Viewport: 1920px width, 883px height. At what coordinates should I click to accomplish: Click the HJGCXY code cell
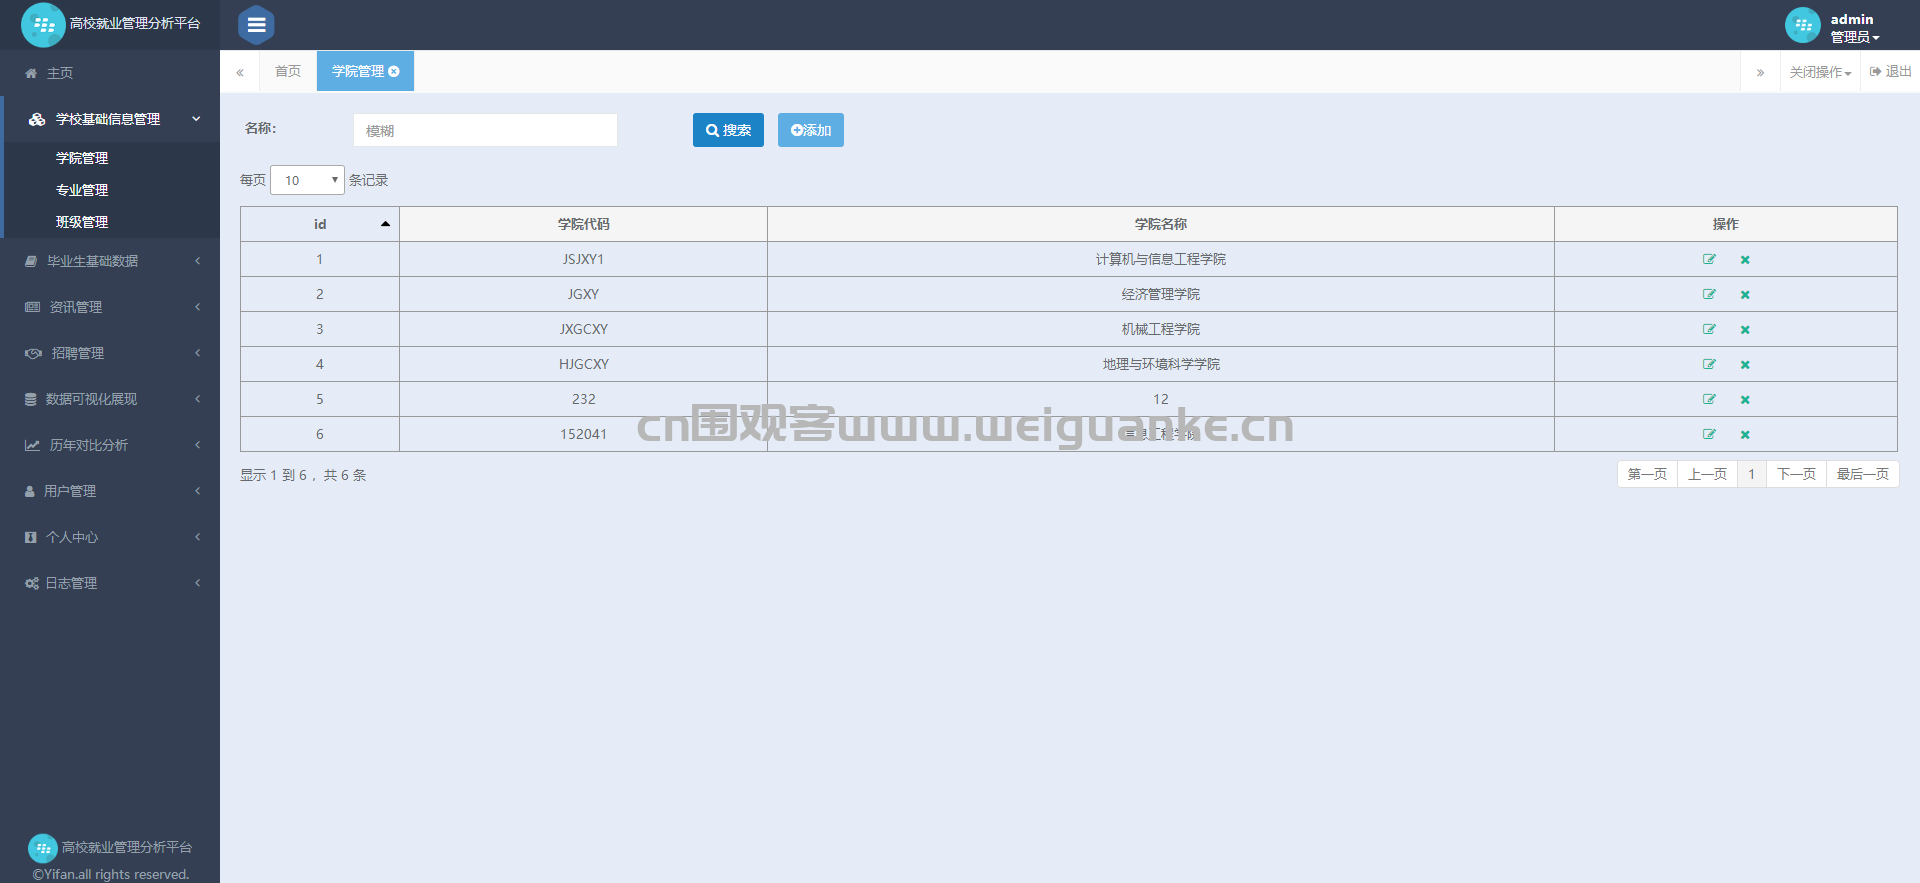(583, 364)
